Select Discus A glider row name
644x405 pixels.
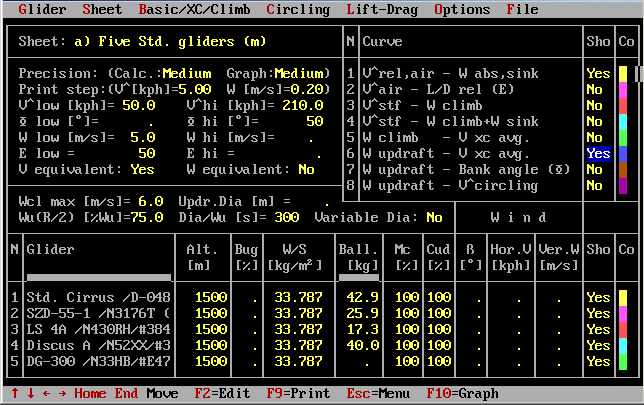98,345
